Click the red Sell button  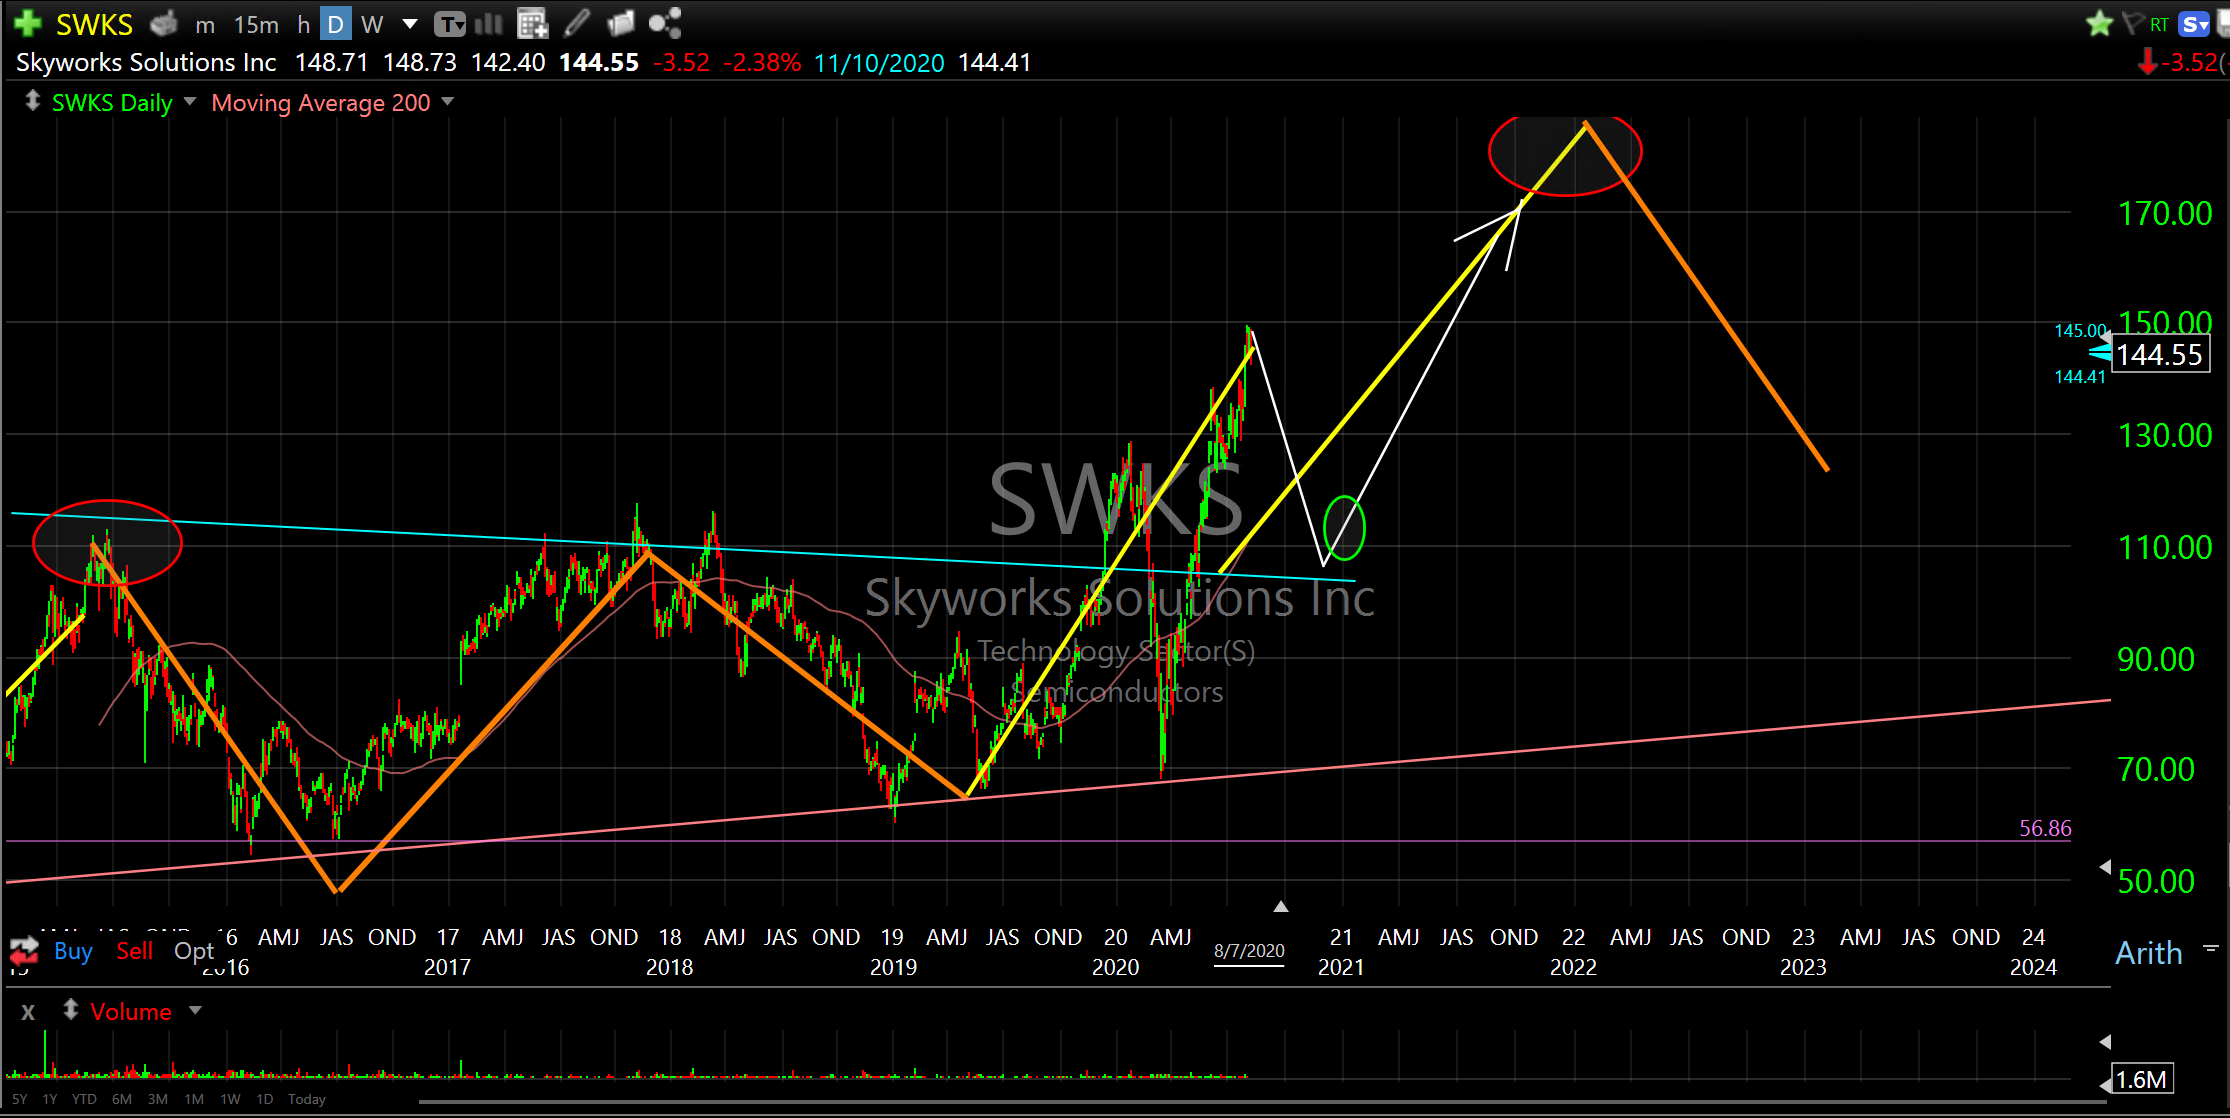coord(134,951)
